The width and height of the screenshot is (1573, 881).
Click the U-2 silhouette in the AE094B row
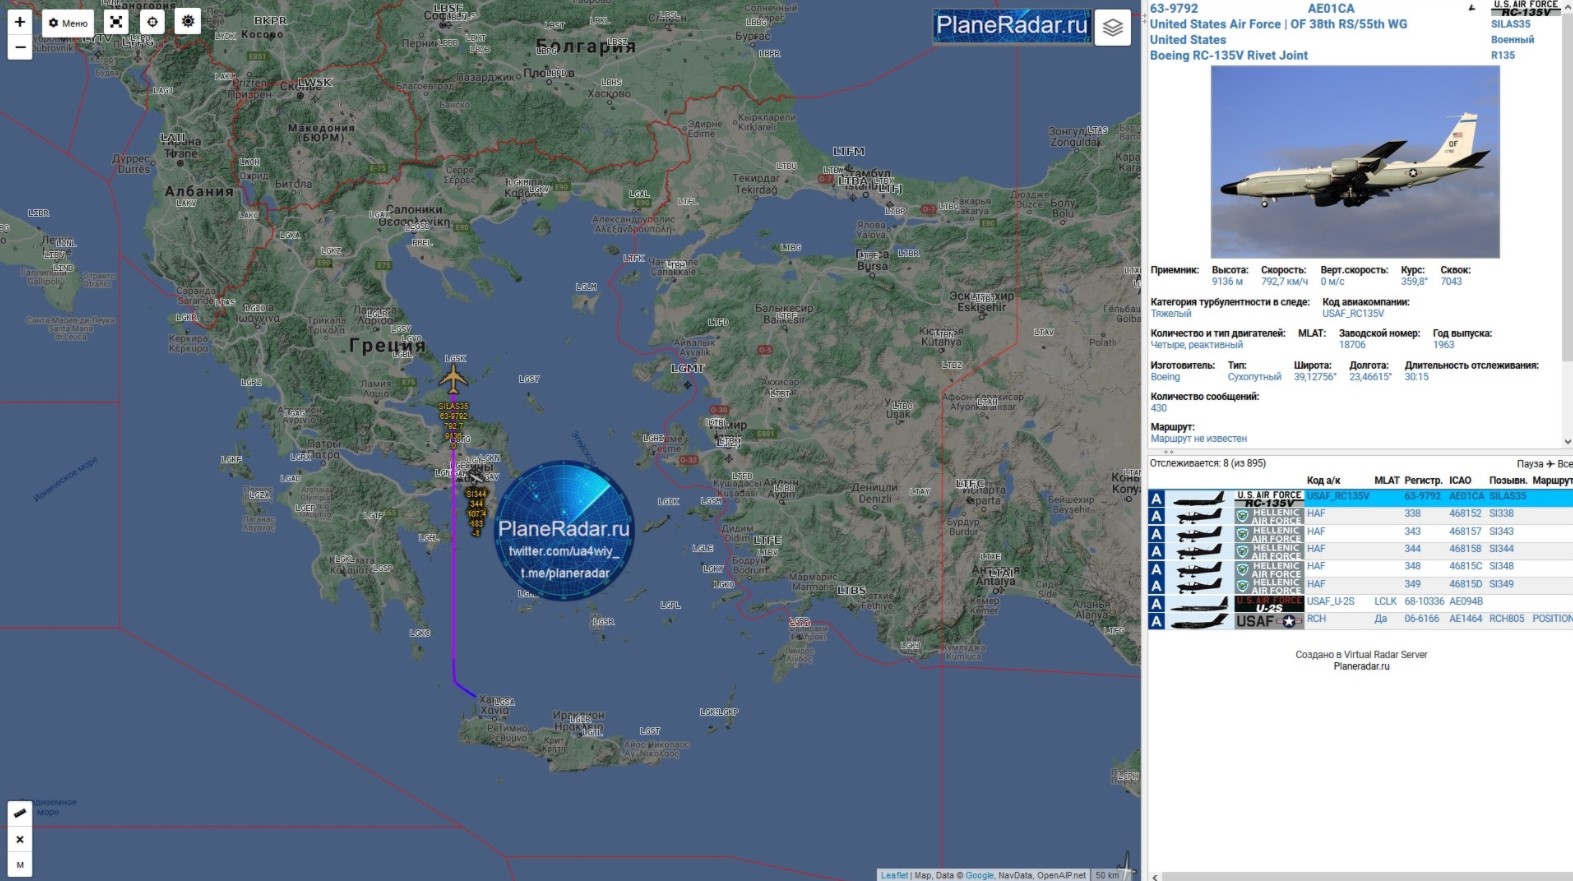pos(1199,604)
